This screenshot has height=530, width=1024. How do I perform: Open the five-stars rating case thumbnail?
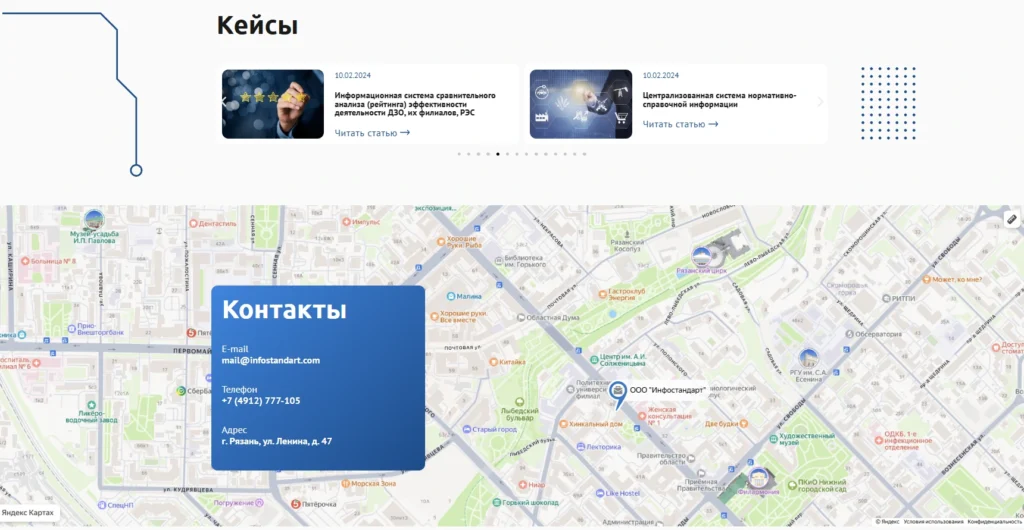click(x=273, y=104)
